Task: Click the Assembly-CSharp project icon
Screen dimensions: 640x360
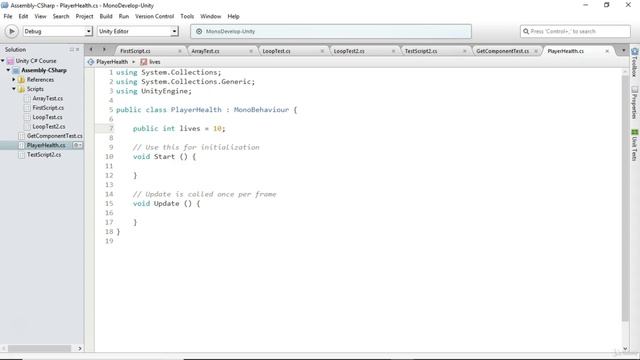Action: click(x=16, y=70)
